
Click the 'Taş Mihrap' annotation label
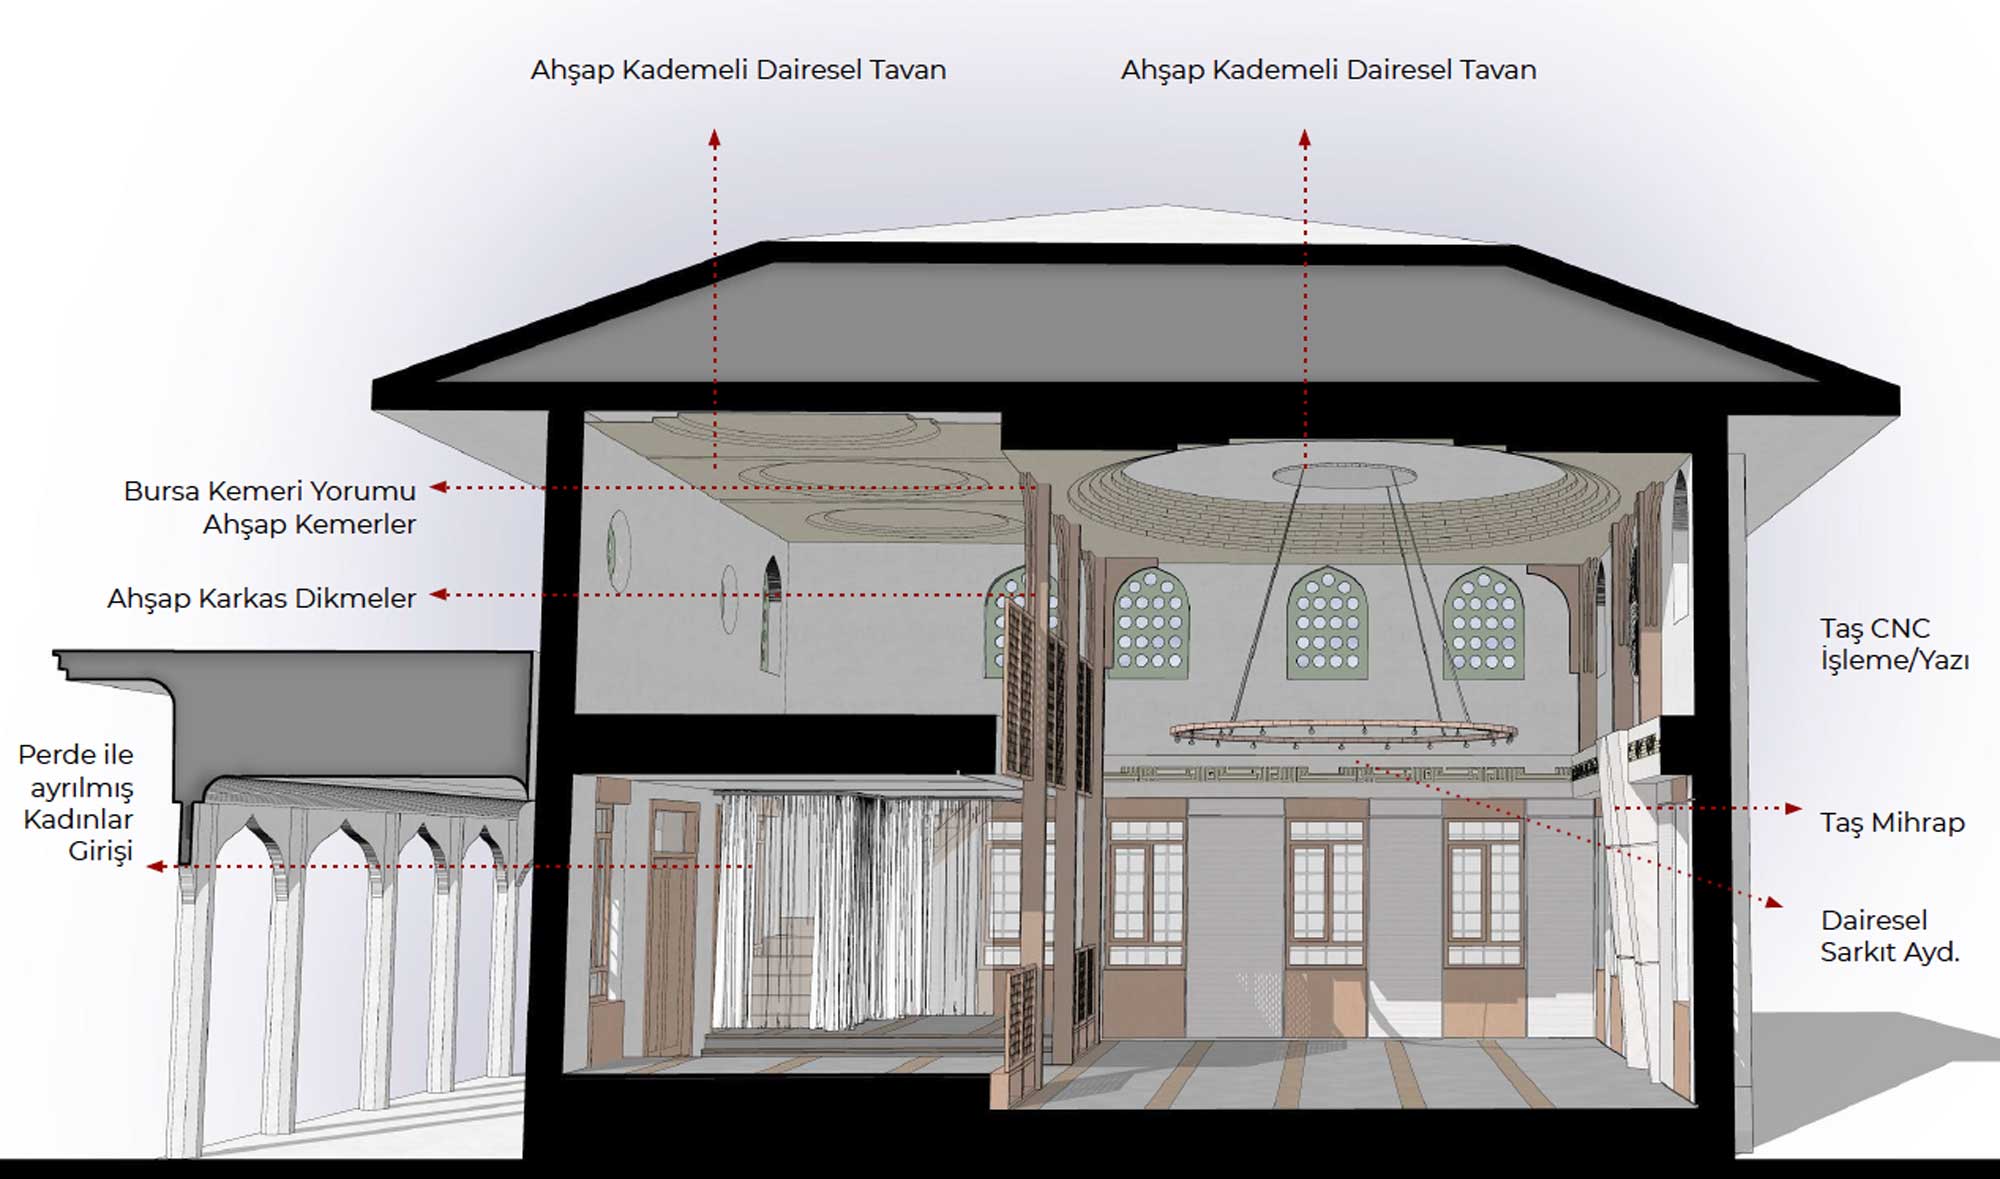(1892, 822)
